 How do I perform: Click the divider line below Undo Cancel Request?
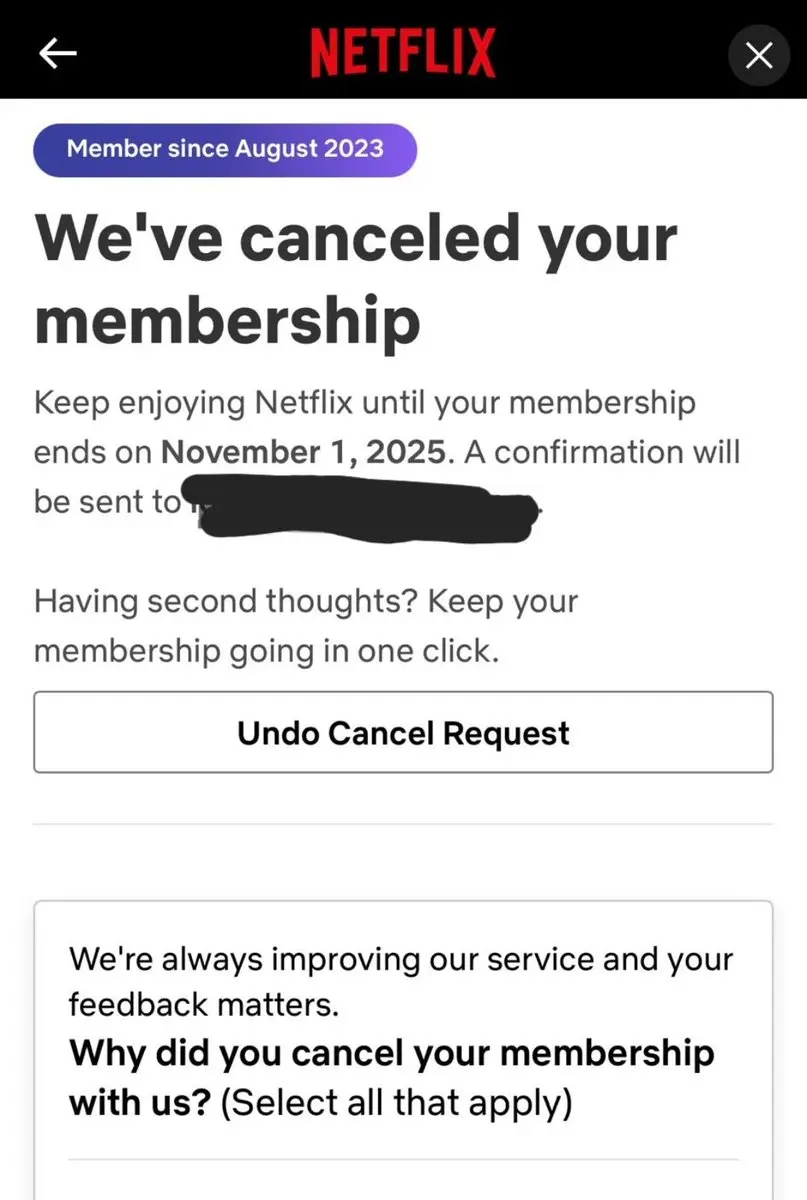(403, 824)
